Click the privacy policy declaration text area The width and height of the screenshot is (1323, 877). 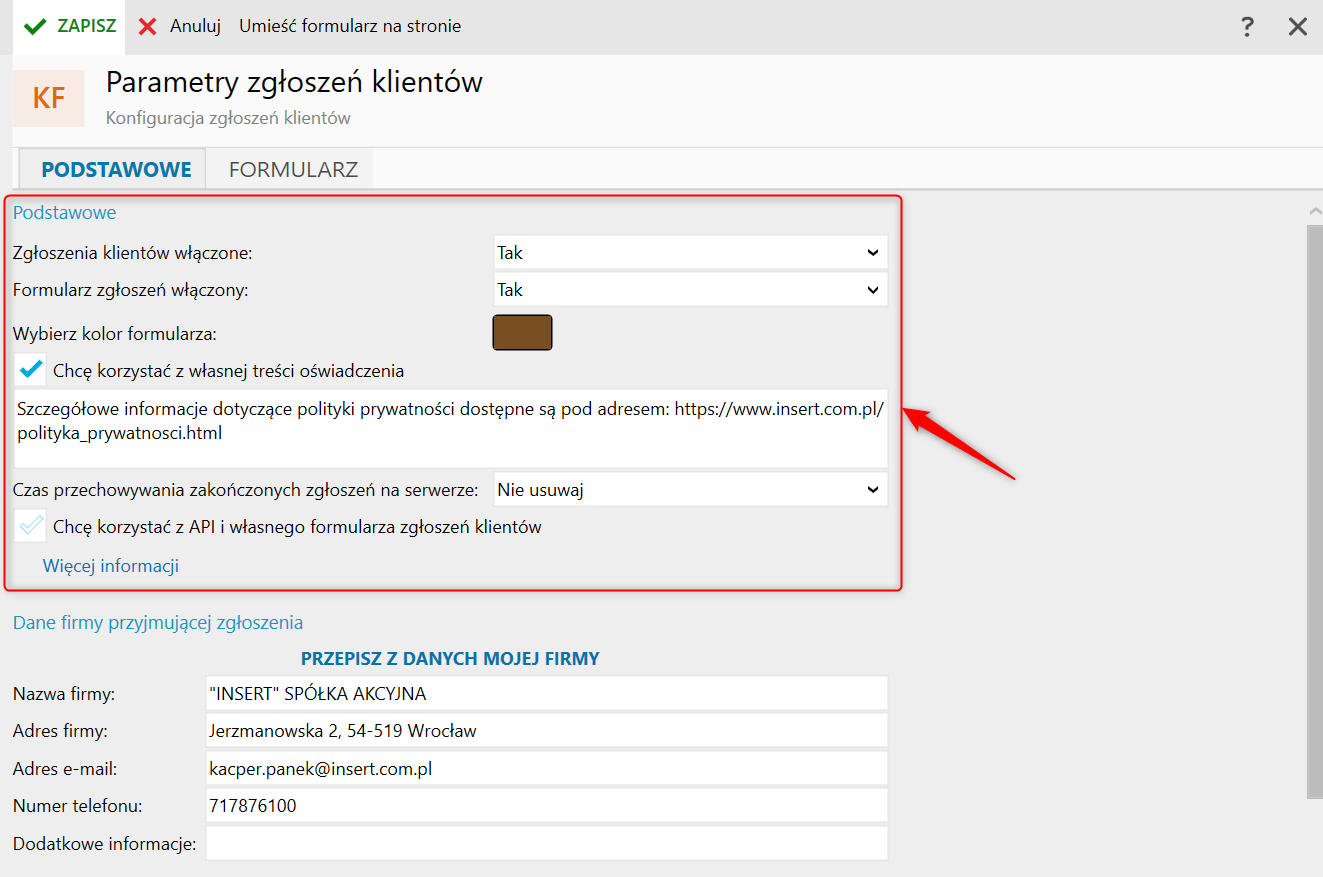451,428
